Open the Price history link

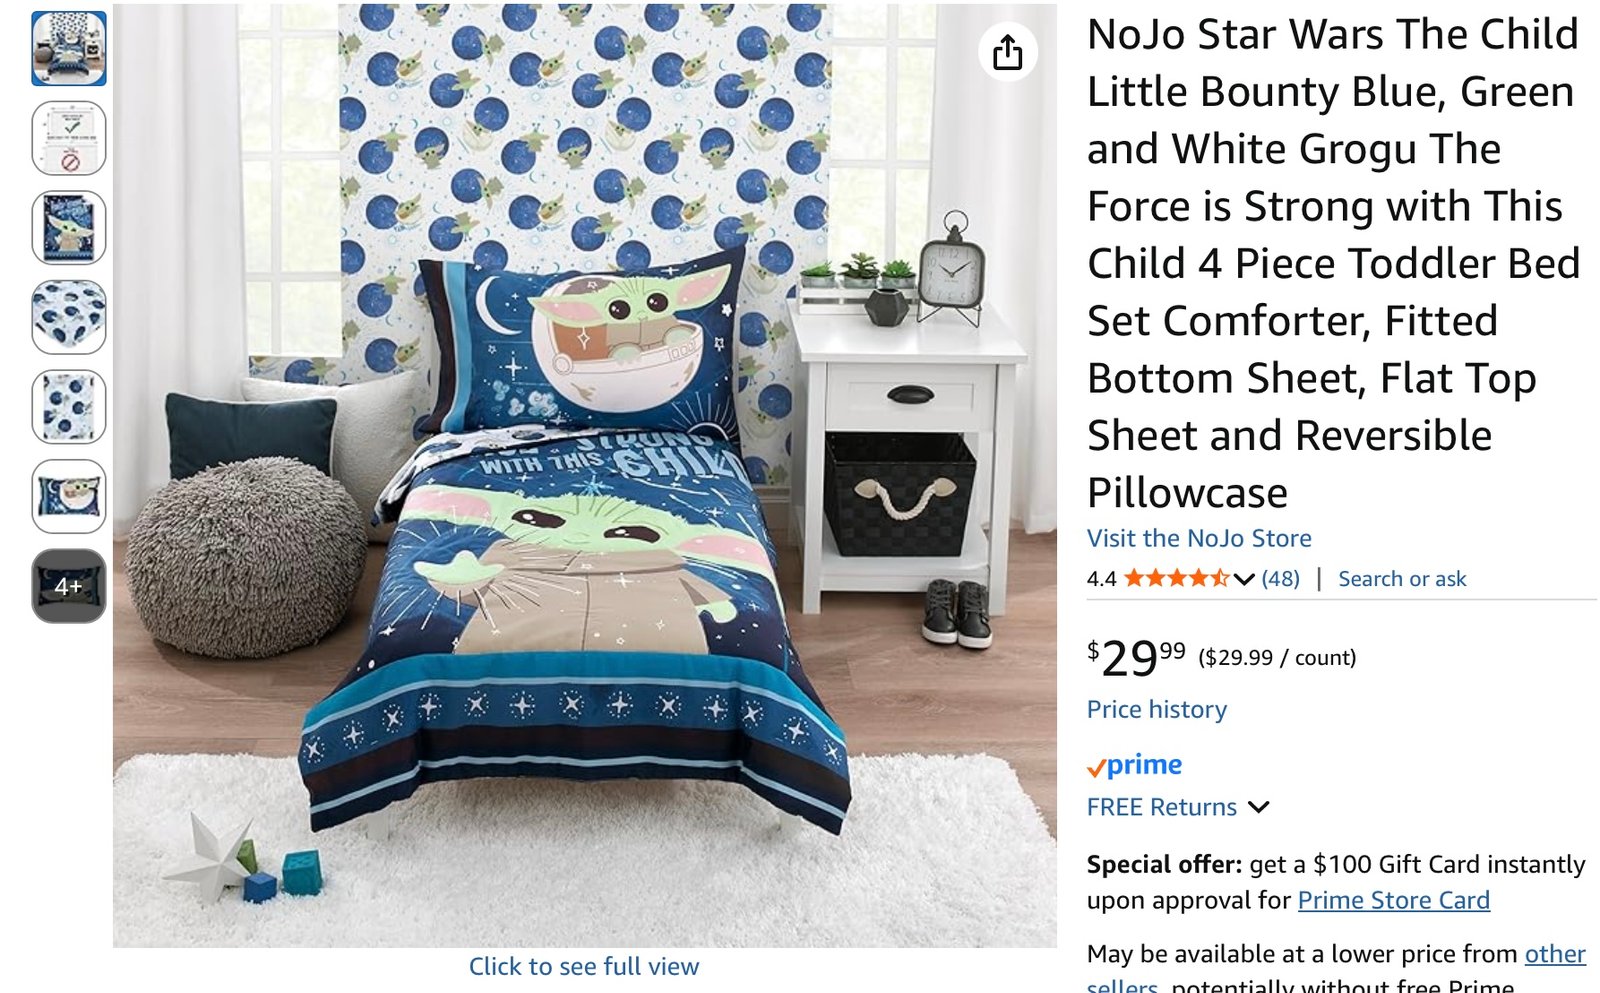point(1157,709)
